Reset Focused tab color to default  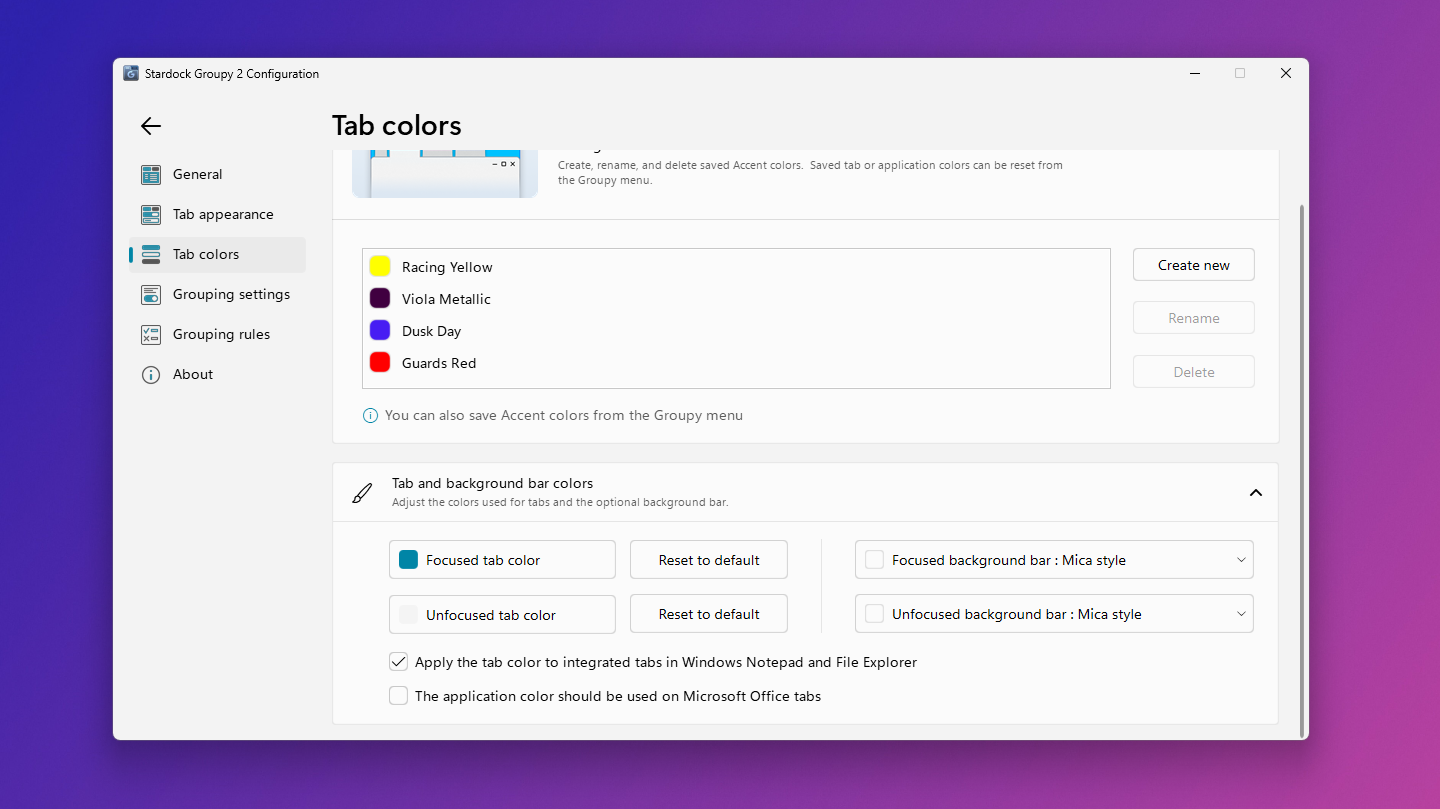coord(709,560)
